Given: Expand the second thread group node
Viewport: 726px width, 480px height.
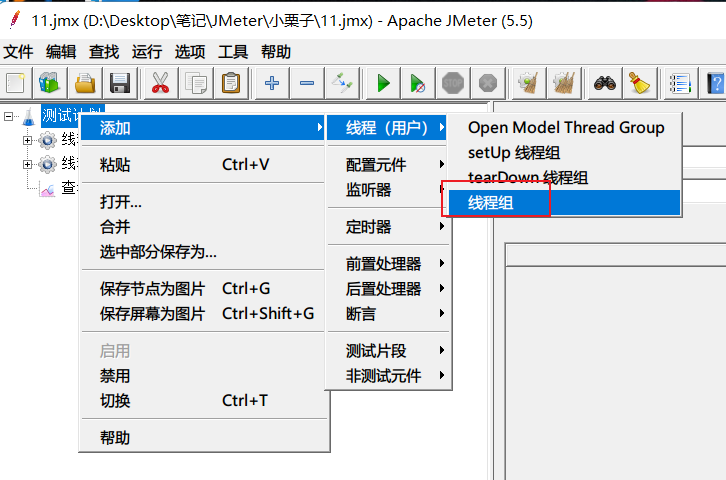Looking at the screenshot, I should pos(27,164).
